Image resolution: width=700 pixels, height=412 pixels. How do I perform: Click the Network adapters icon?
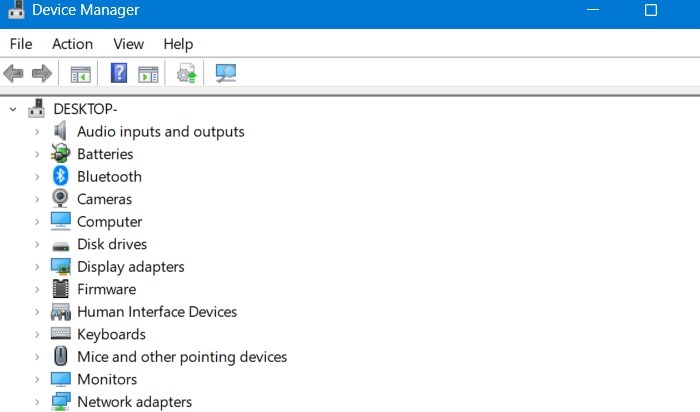tap(60, 402)
